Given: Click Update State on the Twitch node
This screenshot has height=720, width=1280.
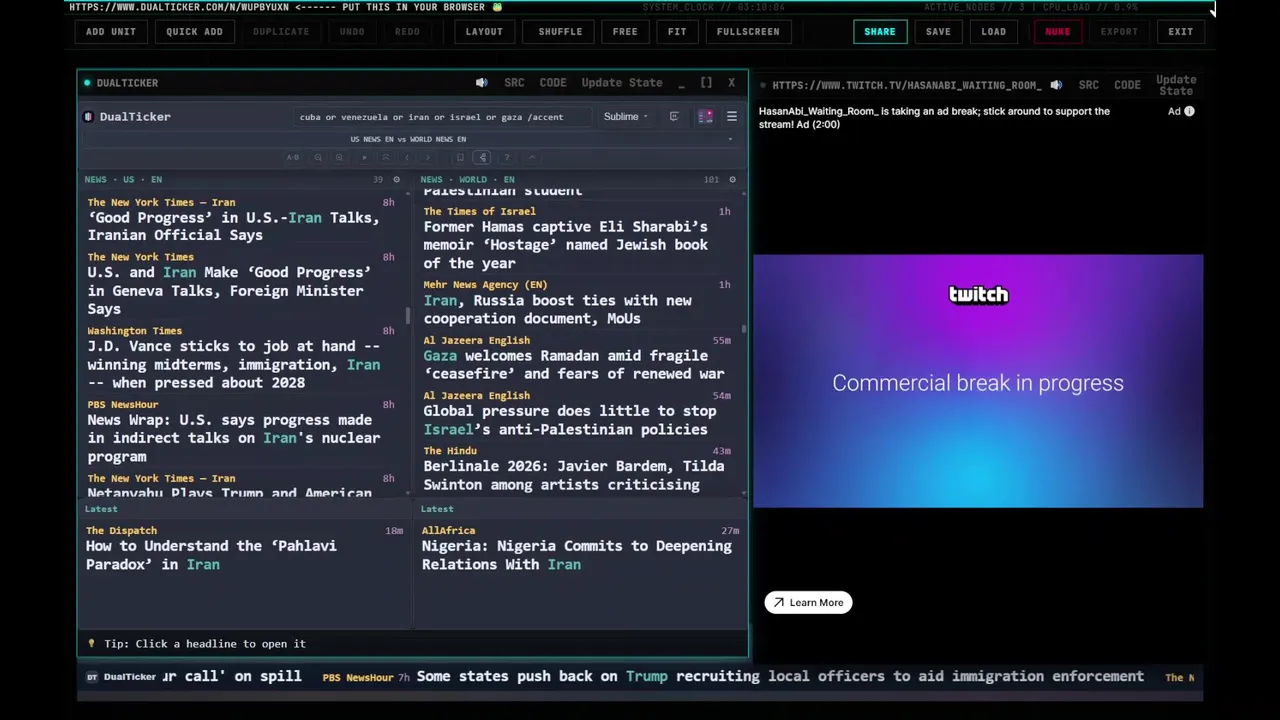Looking at the screenshot, I should 1176,85.
